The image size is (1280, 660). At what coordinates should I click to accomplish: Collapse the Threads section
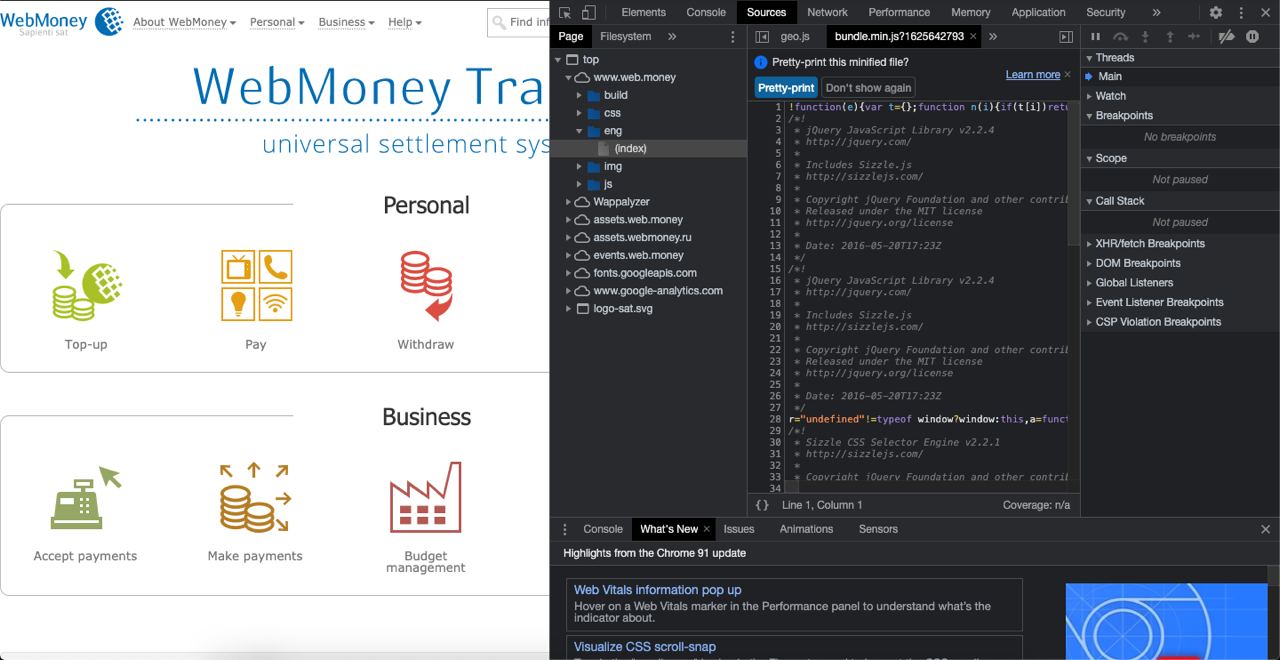tap(1089, 58)
